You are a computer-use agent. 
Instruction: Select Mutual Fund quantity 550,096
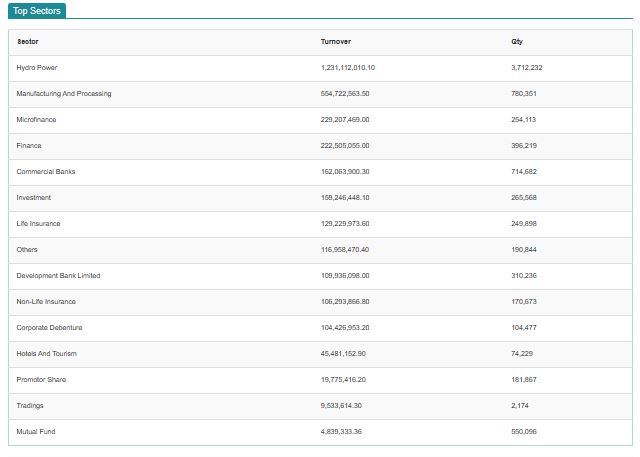point(524,432)
